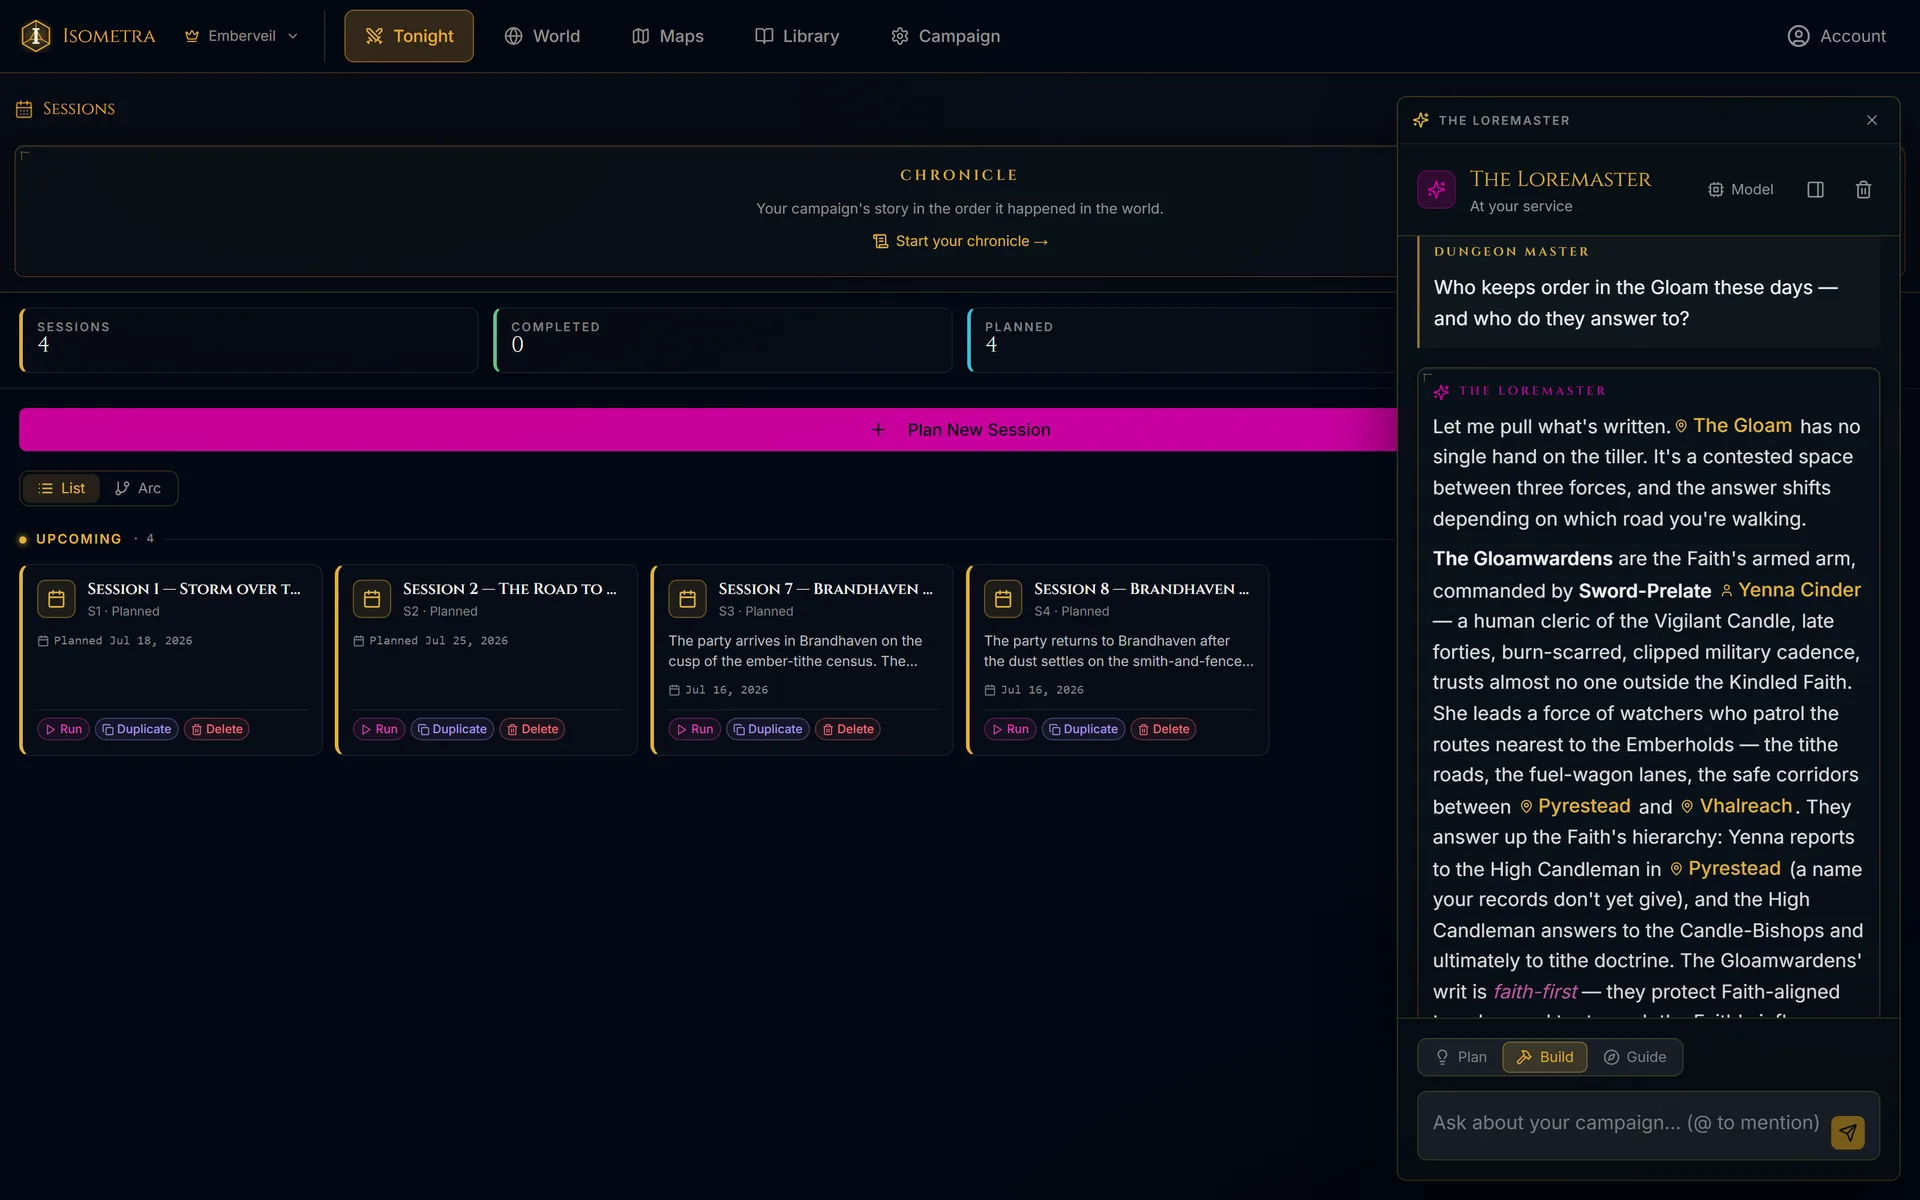The width and height of the screenshot is (1920, 1200).
Task: Open the Account menu
Action: 1836,36
